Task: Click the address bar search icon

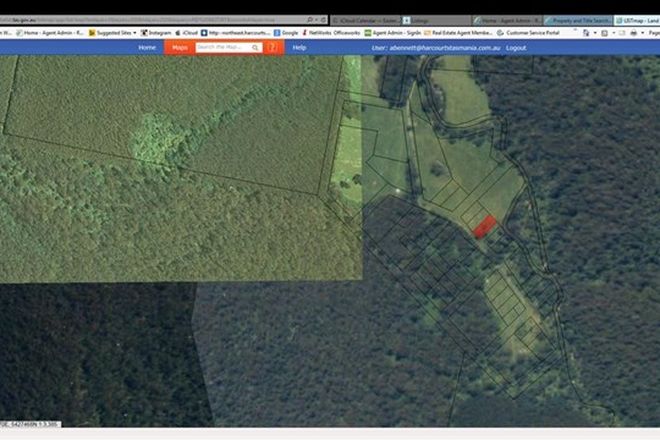Action: pyautogui.click(x=310, y=19)
